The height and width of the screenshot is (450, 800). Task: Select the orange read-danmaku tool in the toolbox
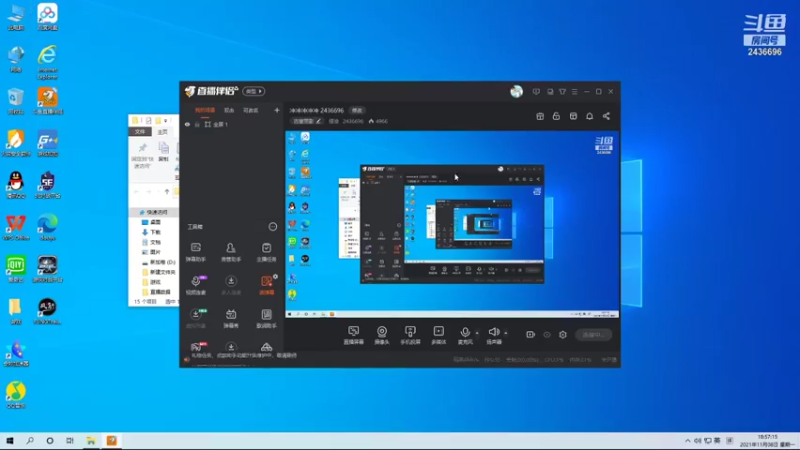[x=266, y=285]
